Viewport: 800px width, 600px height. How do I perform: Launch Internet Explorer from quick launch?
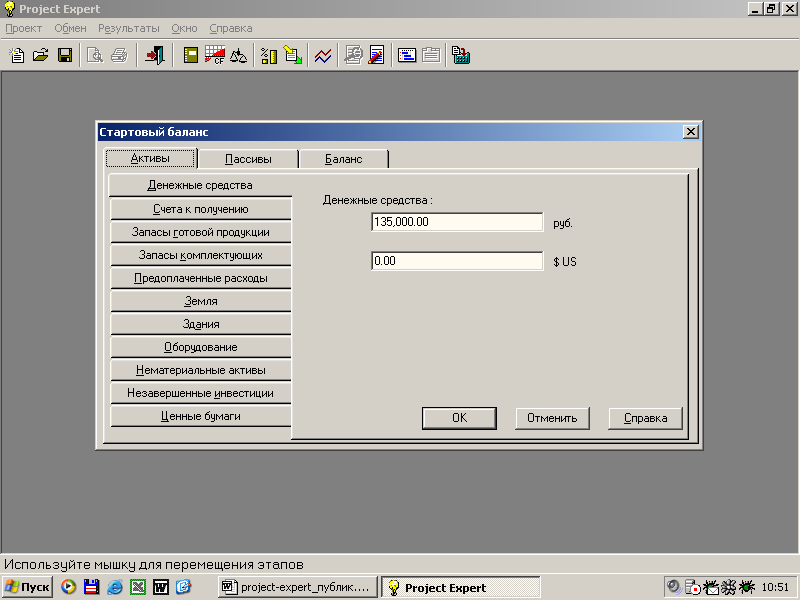115,587
